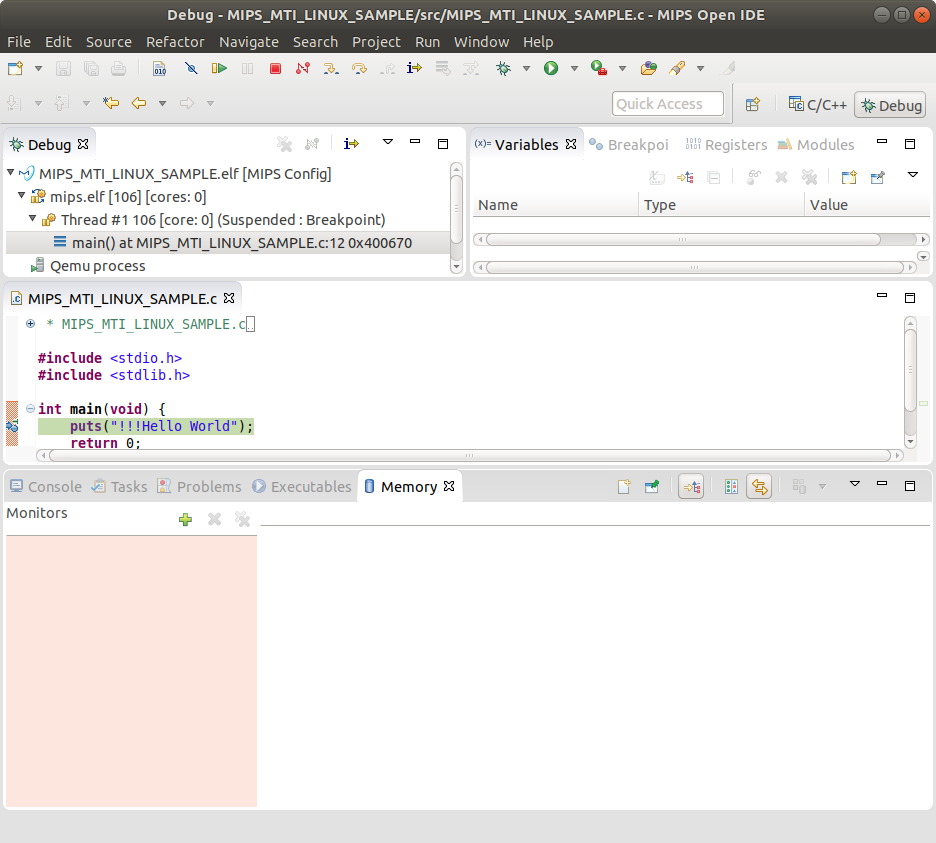Click the yellow Back navigation arrow
The image size is (936, 843).
139,103
